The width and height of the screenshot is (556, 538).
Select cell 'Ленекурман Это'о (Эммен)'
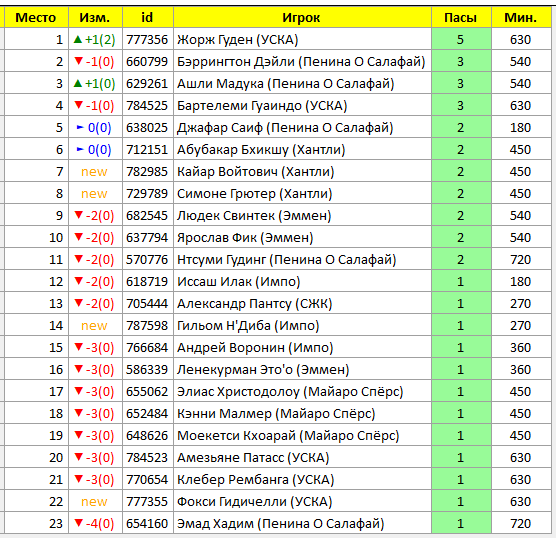(302, 369)
